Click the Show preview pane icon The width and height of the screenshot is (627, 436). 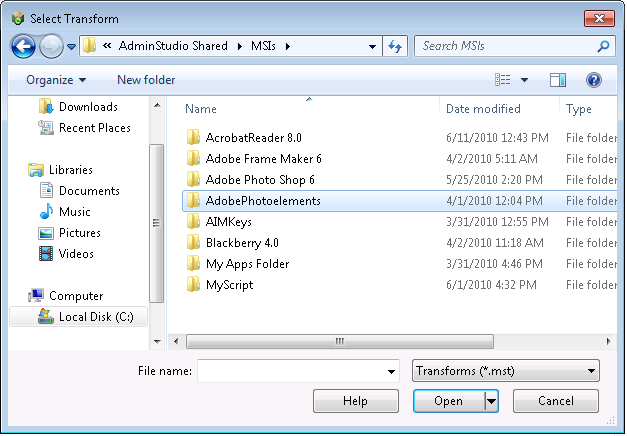(558, 80)
